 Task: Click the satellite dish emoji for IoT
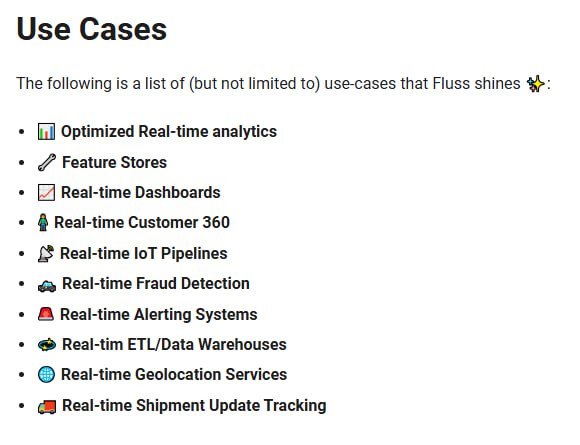pos(46,254)
